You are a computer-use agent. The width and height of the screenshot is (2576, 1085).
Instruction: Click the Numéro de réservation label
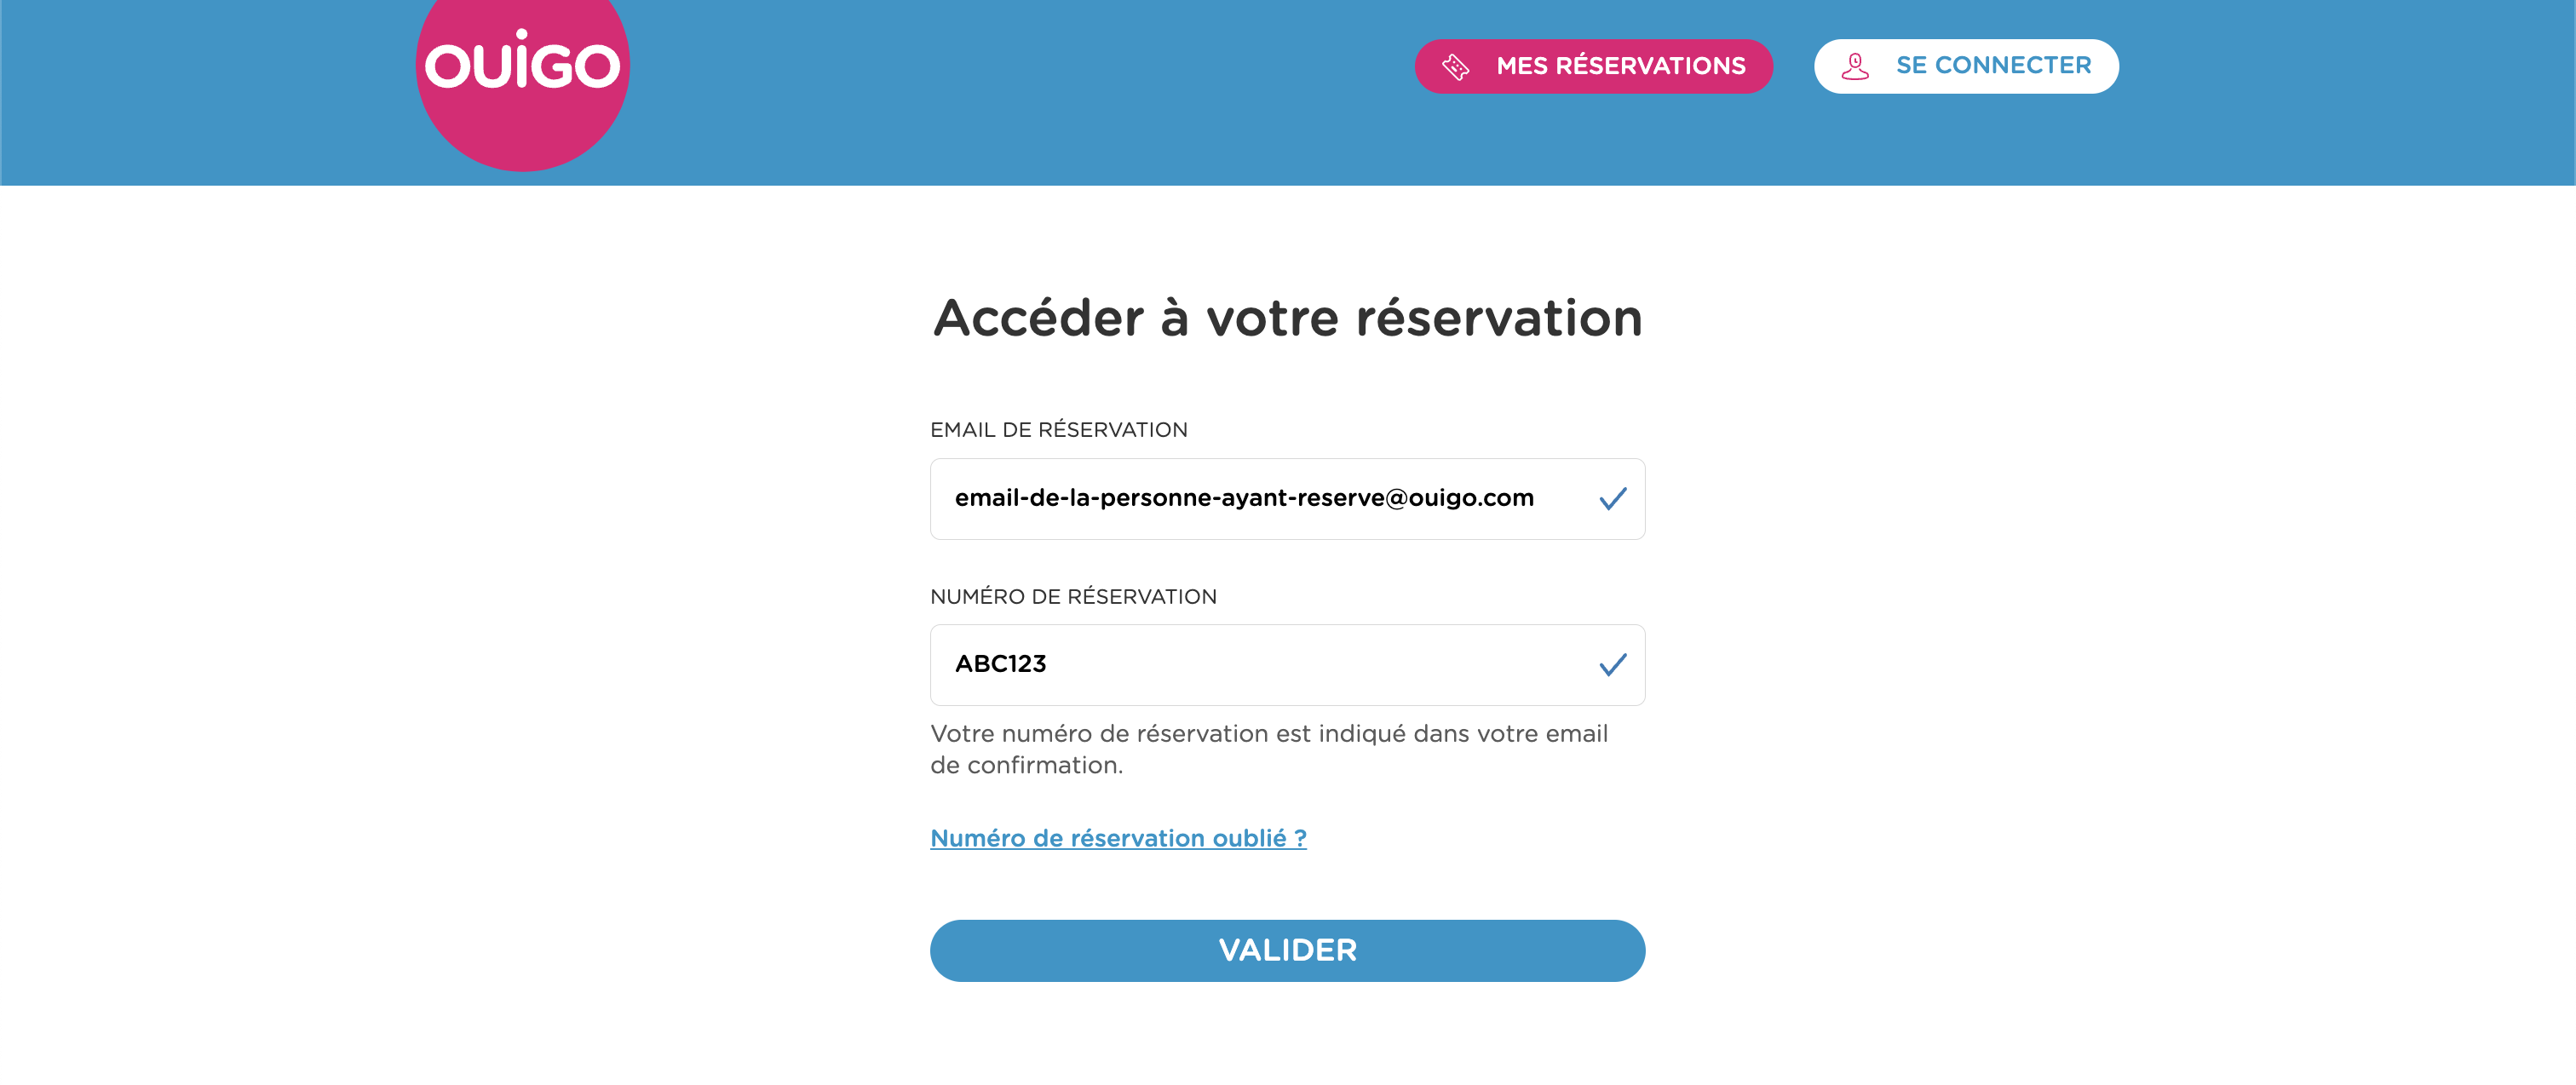pos(1073,597)
